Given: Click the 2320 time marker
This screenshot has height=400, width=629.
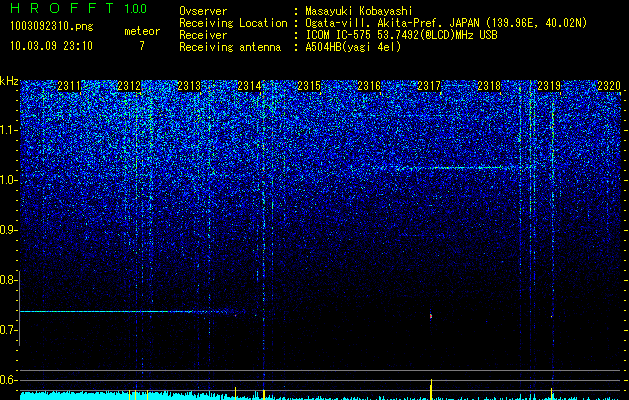Looking at the screenshot, I should click(609, 86).
